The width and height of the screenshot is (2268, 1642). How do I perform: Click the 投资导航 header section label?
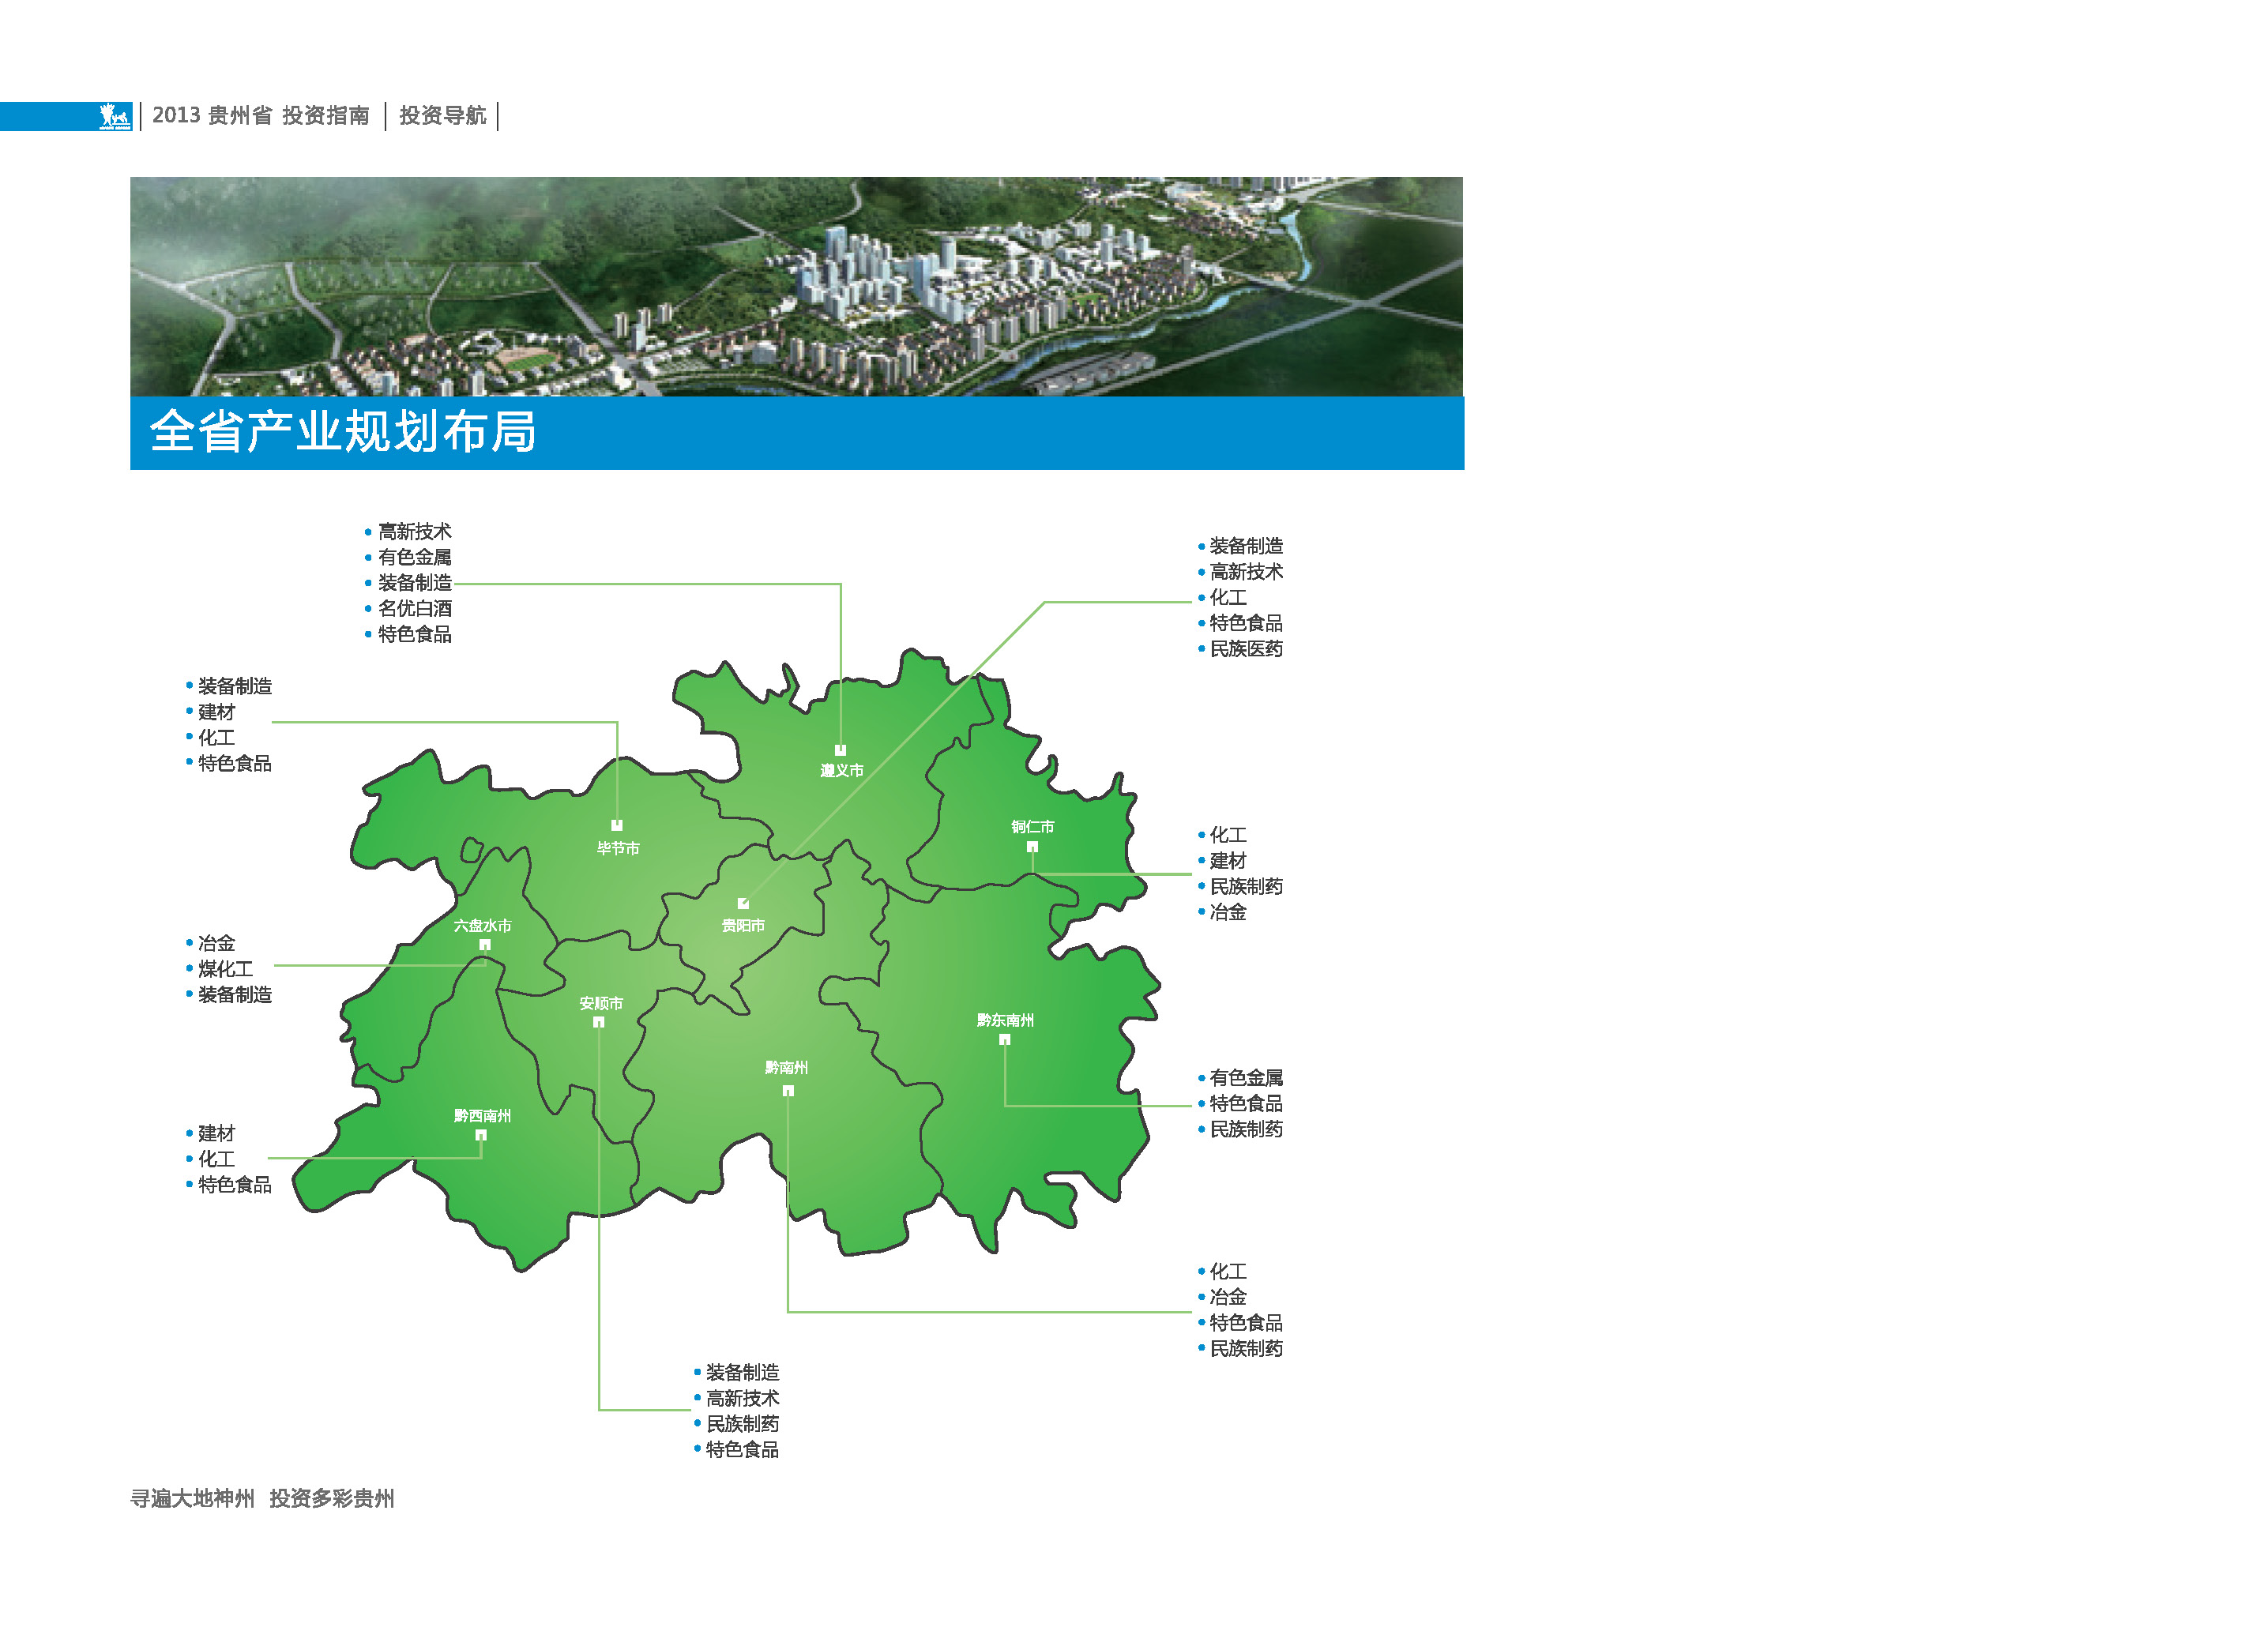442,116
